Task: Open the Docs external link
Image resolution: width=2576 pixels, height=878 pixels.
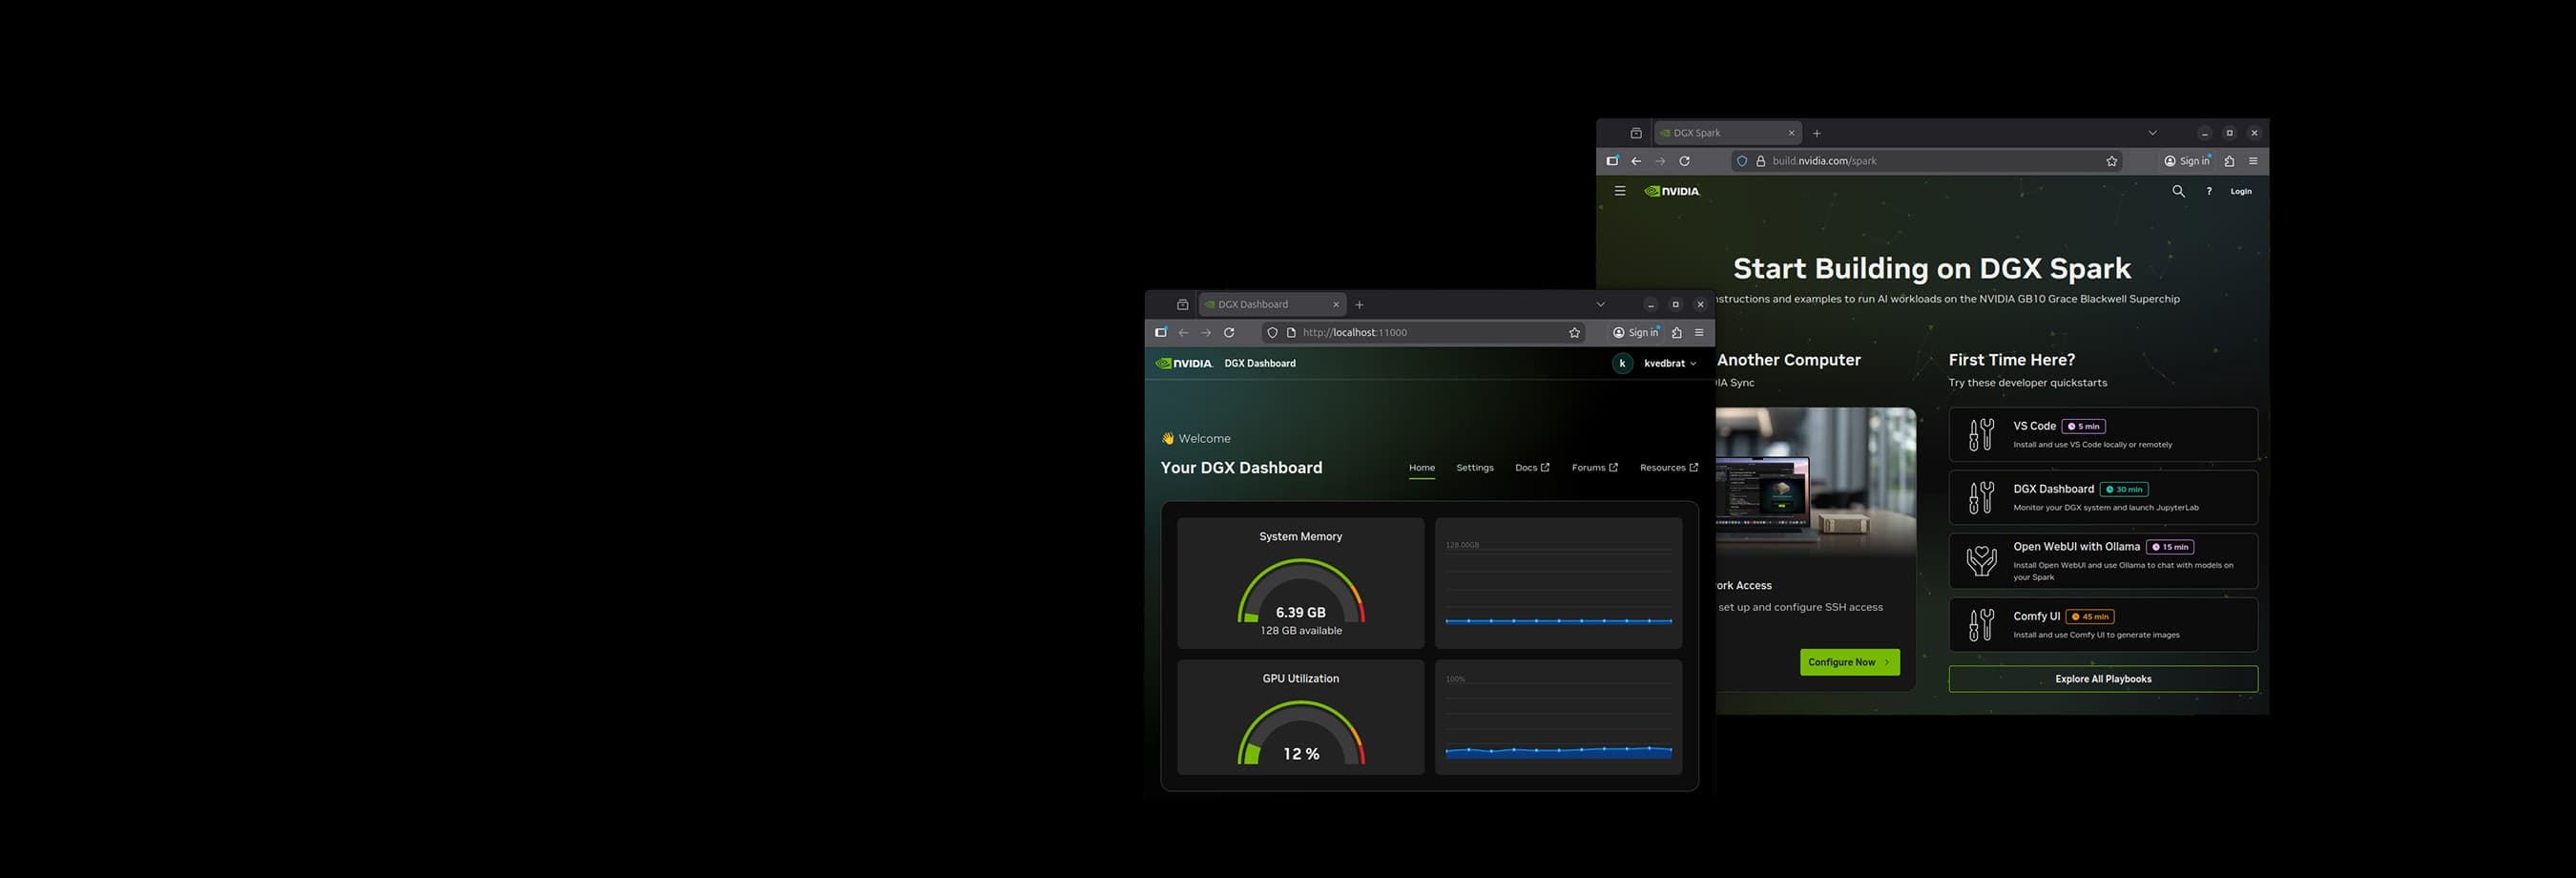Action: tap(1532, 468)
